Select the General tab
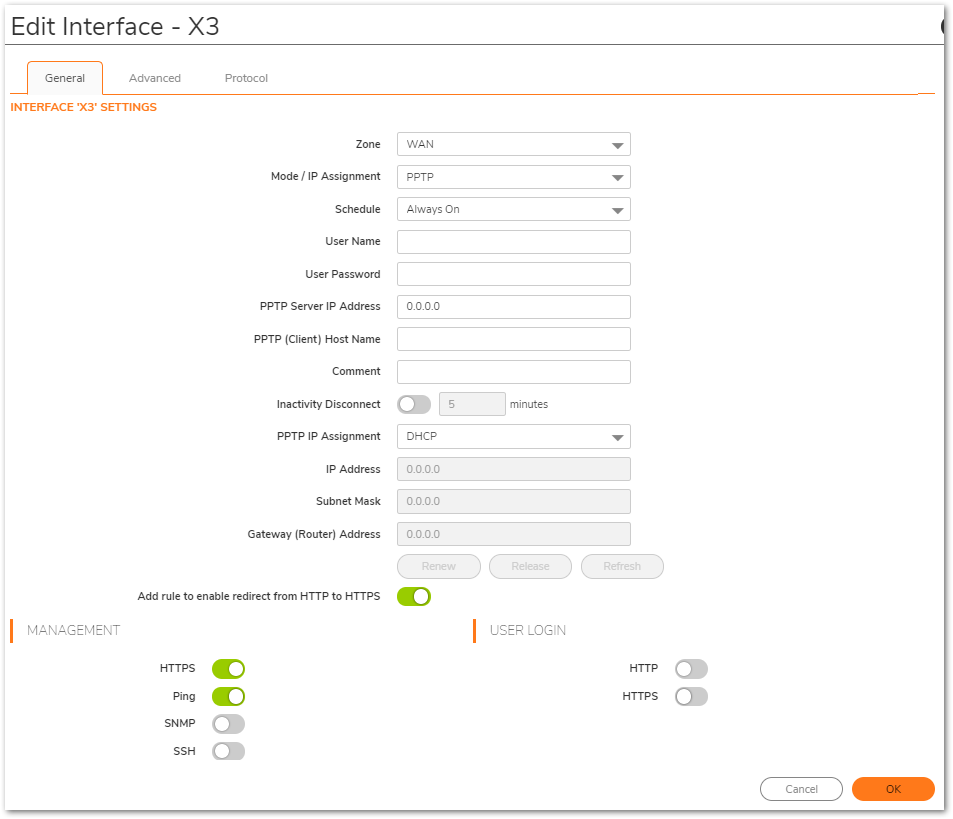The image size is (953, 819). coord(65,78)
